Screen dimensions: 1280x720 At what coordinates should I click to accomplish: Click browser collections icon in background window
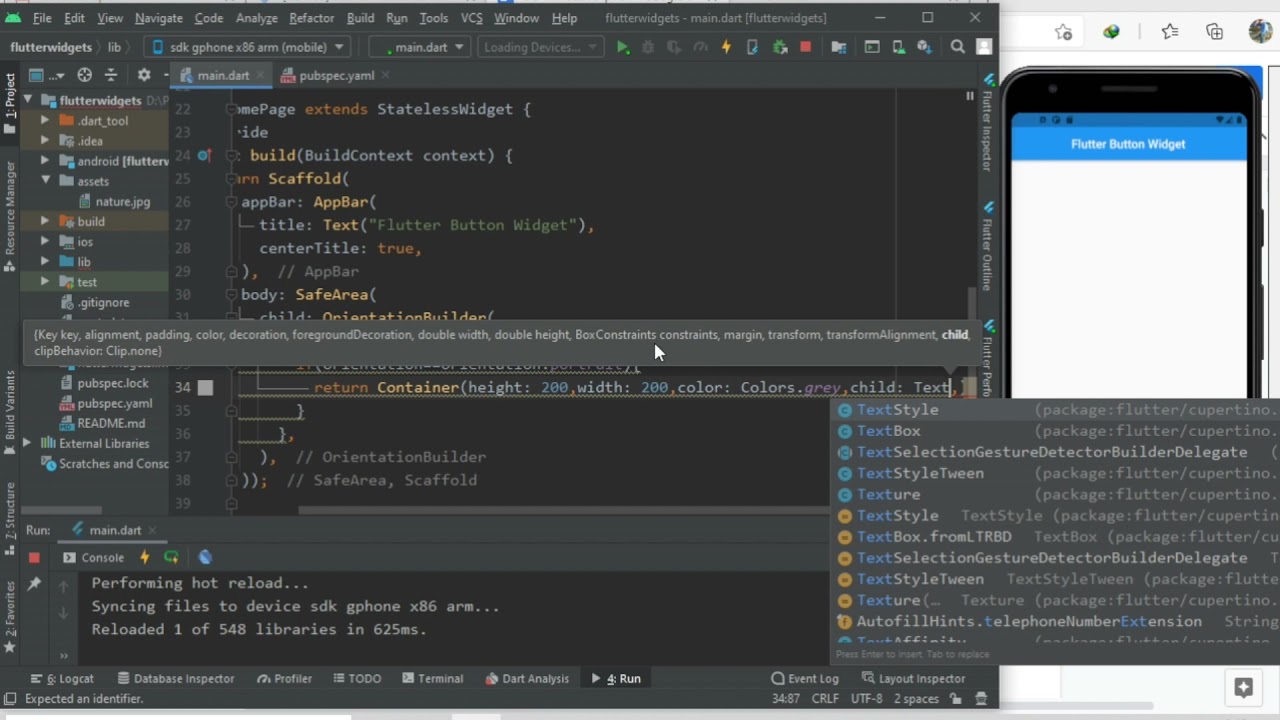[1214, 32]
